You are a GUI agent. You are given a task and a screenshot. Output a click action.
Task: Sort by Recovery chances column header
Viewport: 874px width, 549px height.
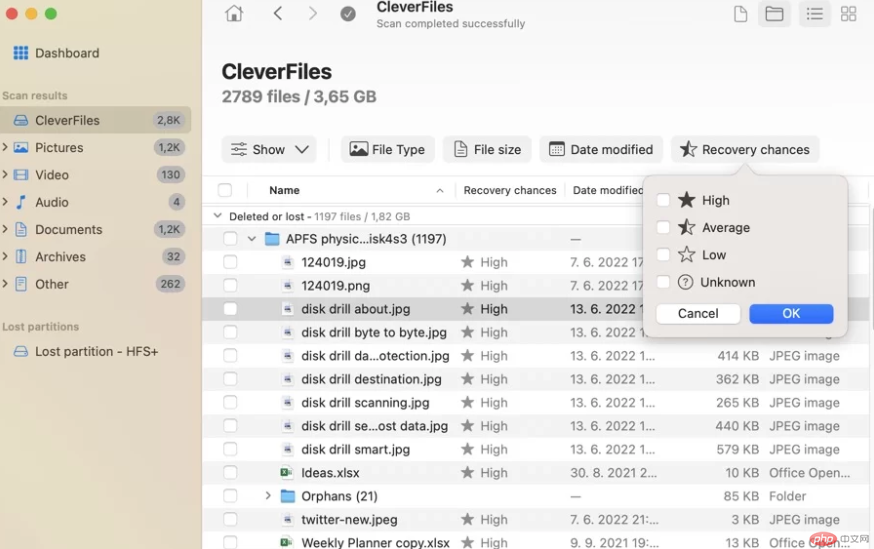coord(510,190)
